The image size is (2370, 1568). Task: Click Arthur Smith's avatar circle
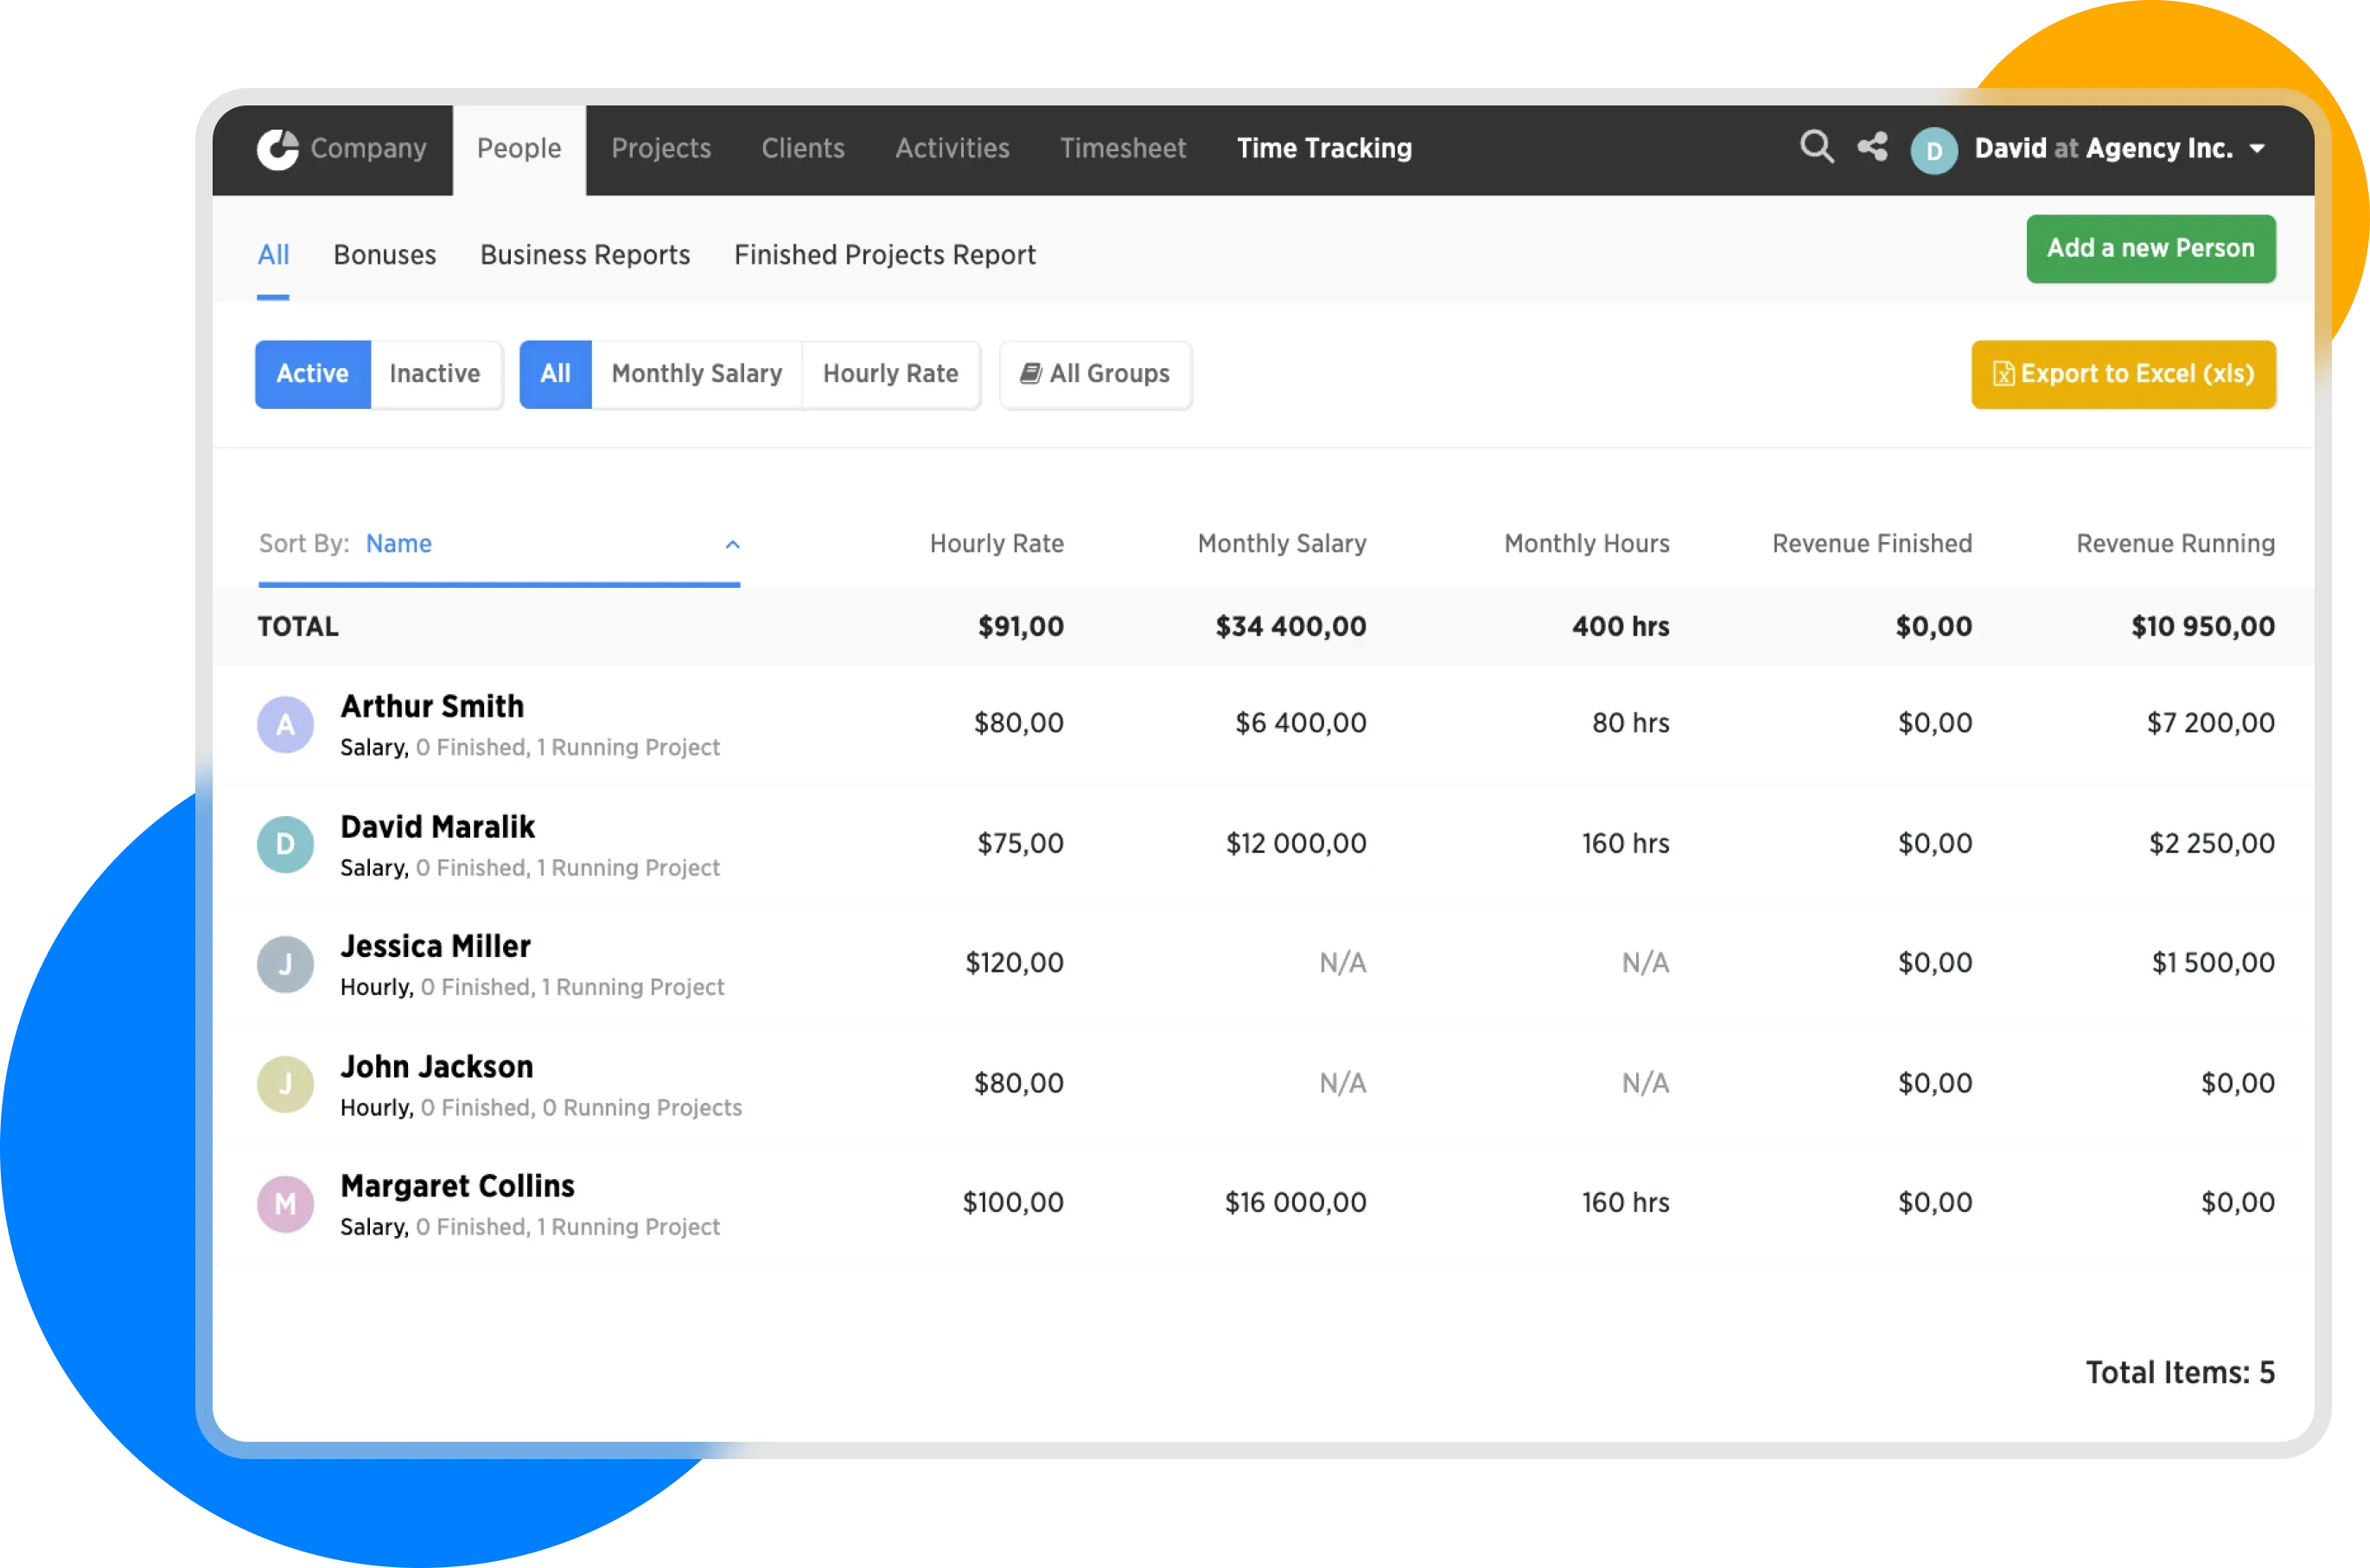(x=285, y=724)
